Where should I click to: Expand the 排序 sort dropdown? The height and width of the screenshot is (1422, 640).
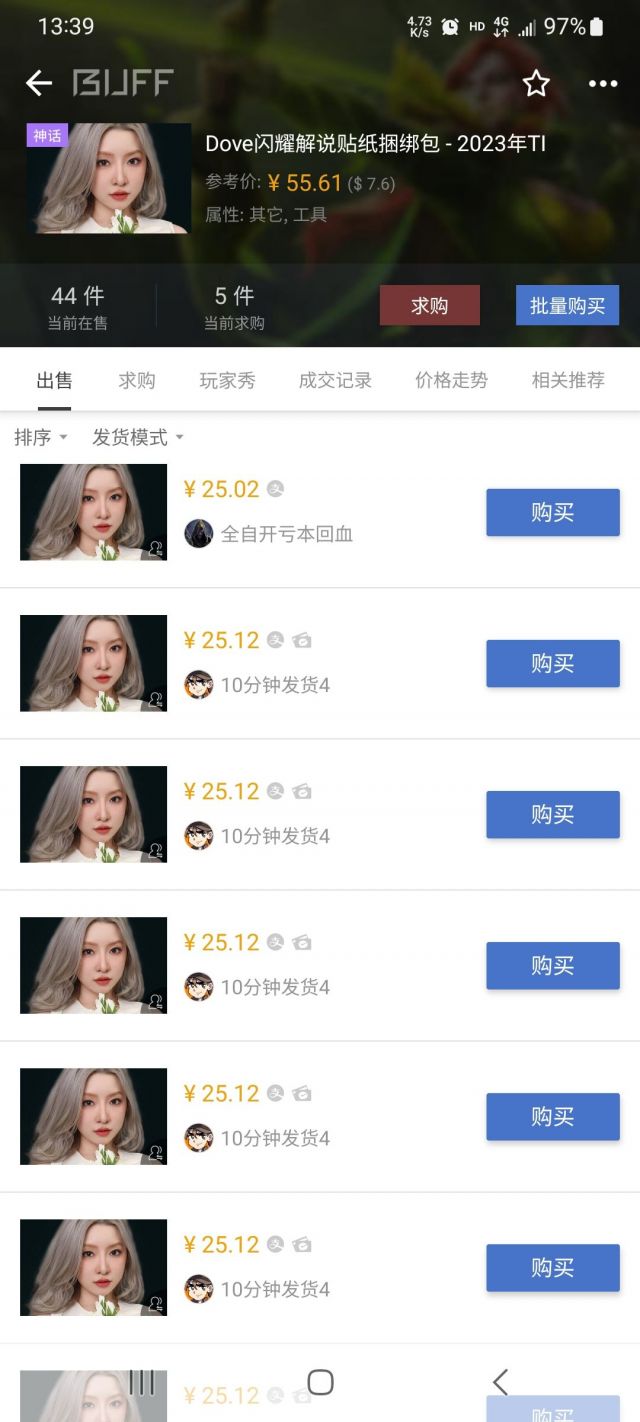pyautogui.click(x=40, y=437)
